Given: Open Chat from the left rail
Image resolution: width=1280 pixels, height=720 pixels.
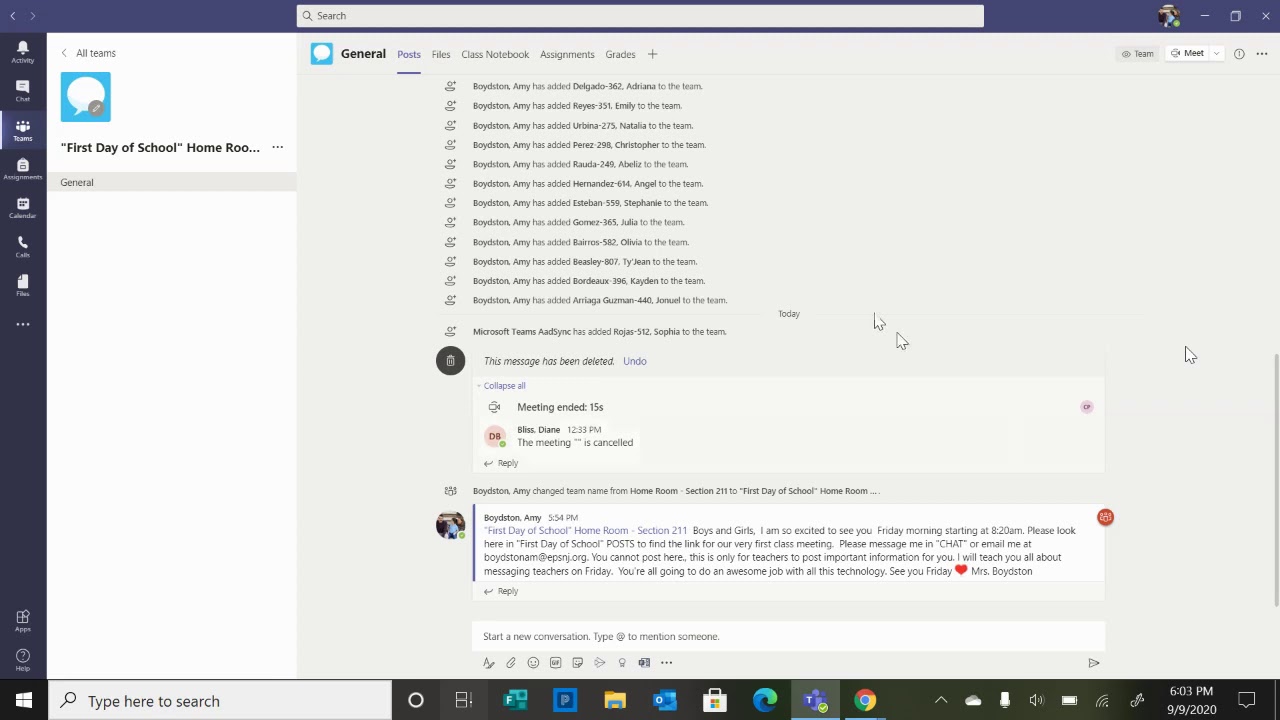Looking at the screenshot, I should tap(22, 91).
